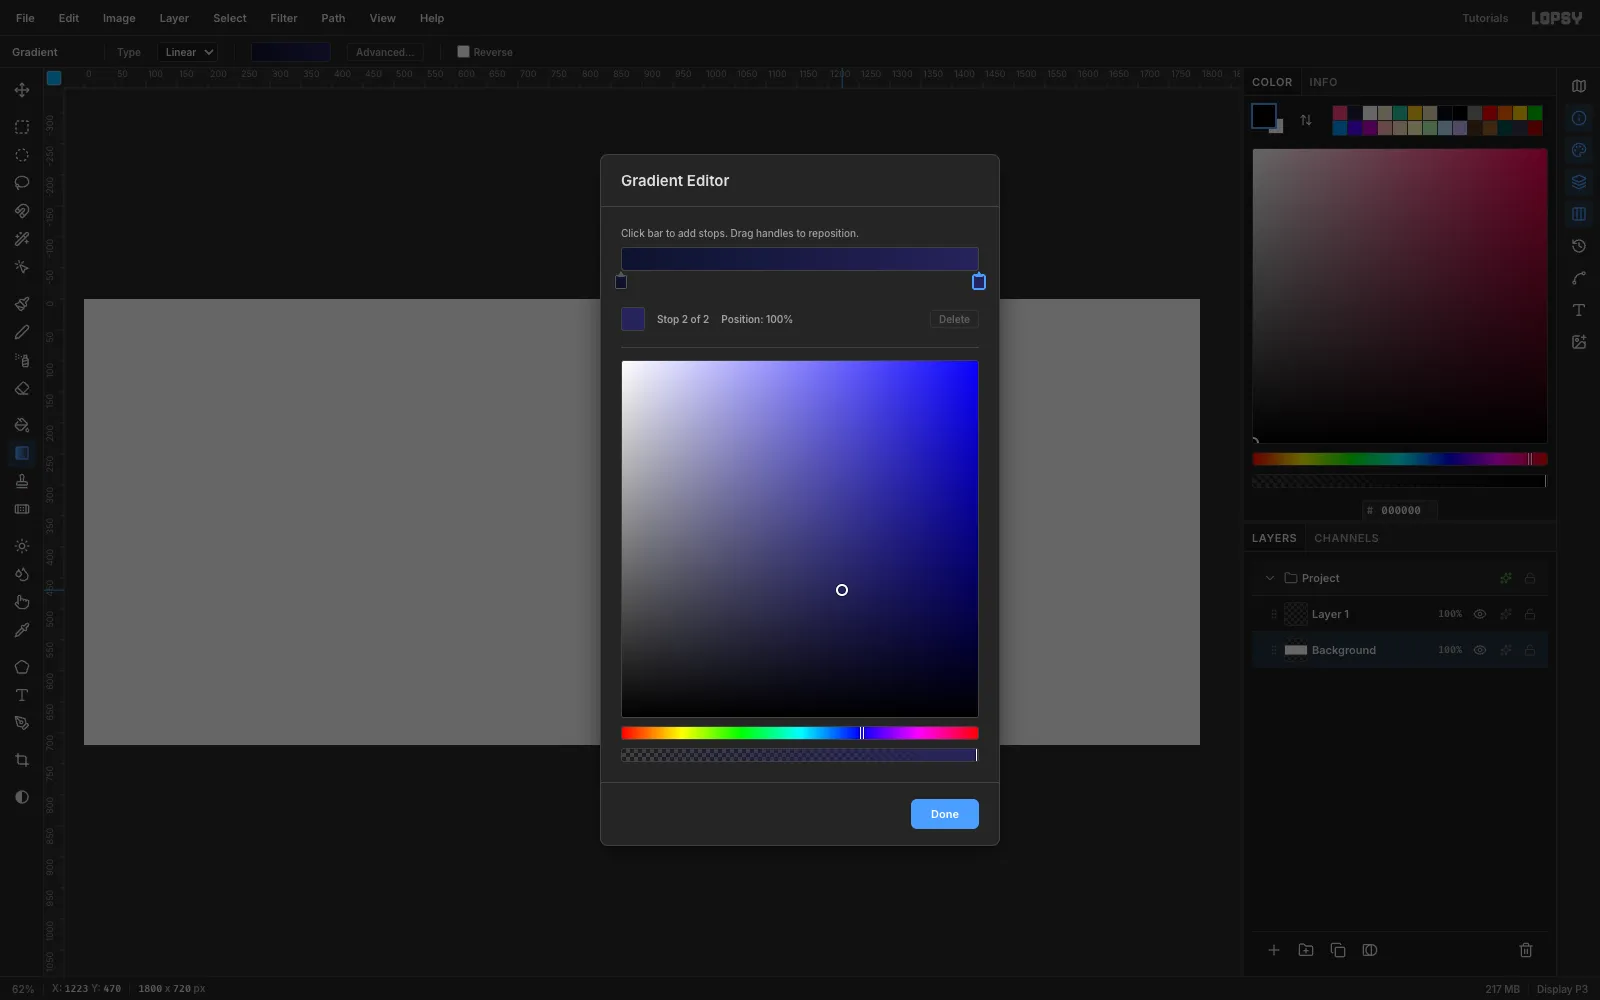Open Display P3 color profile menu
1600x1000 pixels.
[1562, 989]
